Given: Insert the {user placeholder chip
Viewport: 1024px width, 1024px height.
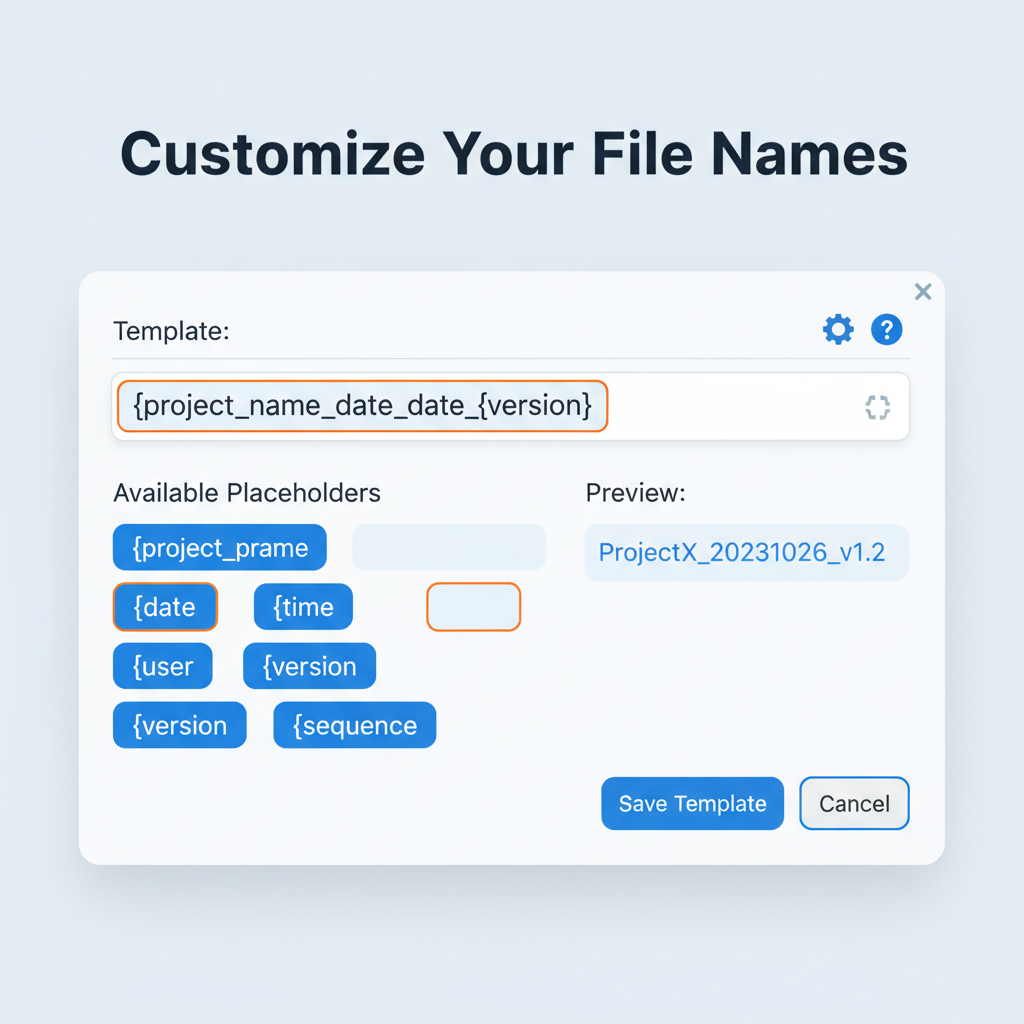Looking at the screenshot, I should pyautogui.click(x=163, y=666).
